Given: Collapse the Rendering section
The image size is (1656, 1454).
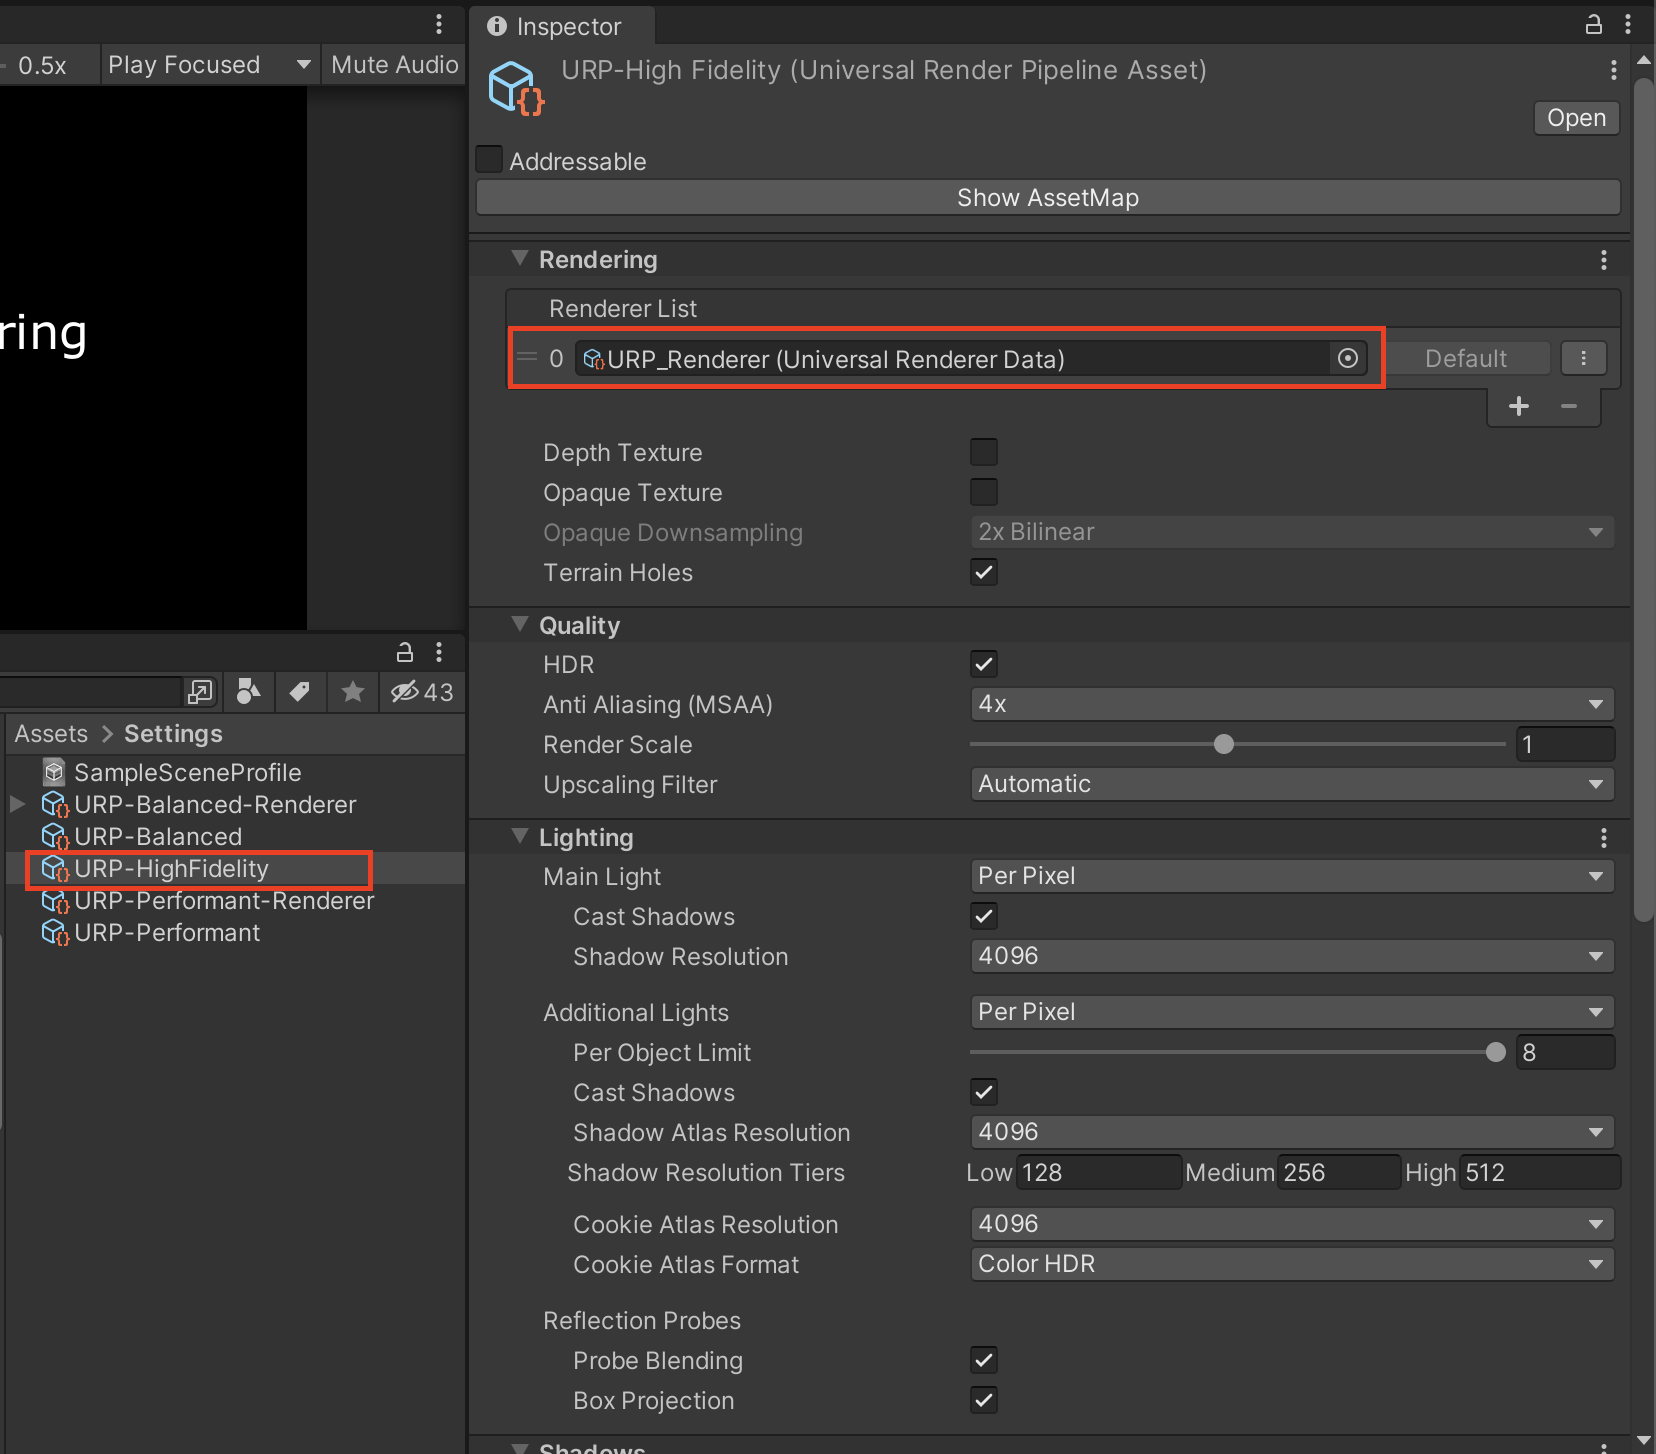Looking at the screenshot, I should click(x=520, y=258).
